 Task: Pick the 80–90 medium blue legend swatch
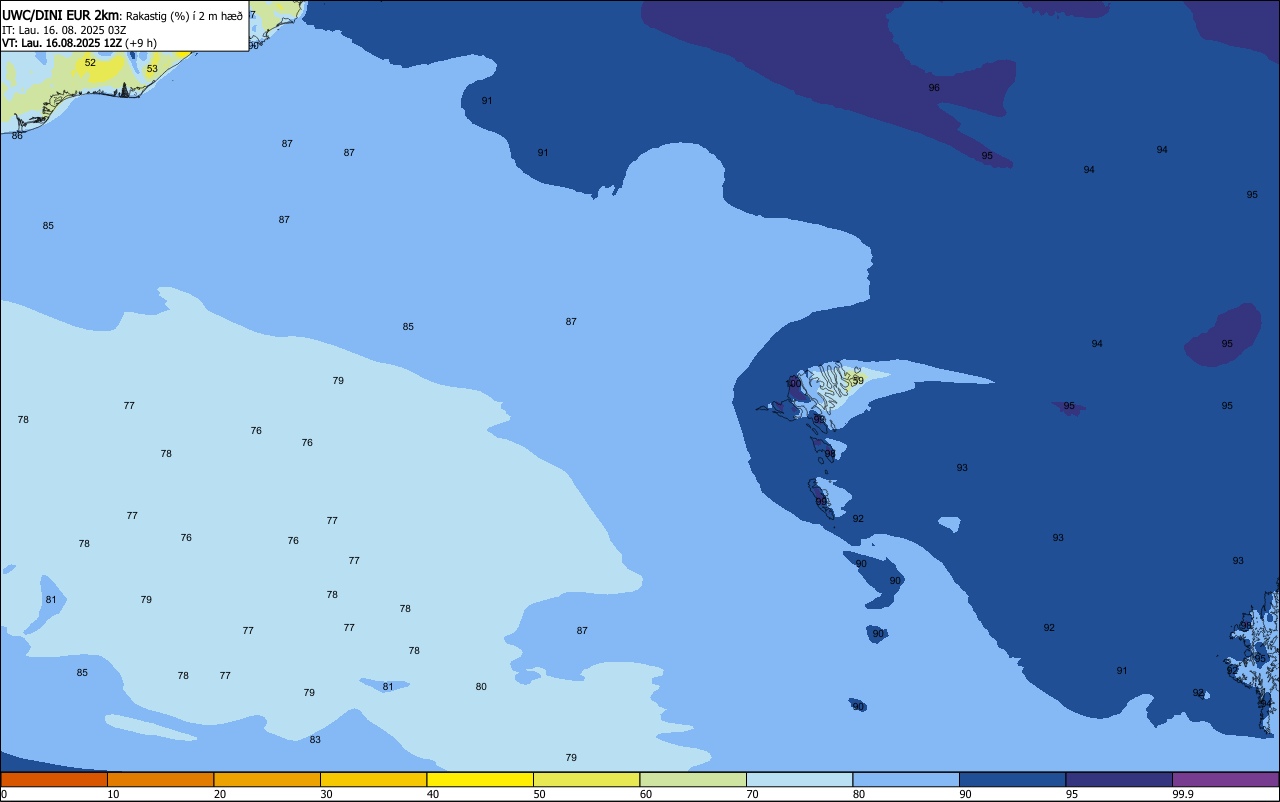tap(906, 779)
